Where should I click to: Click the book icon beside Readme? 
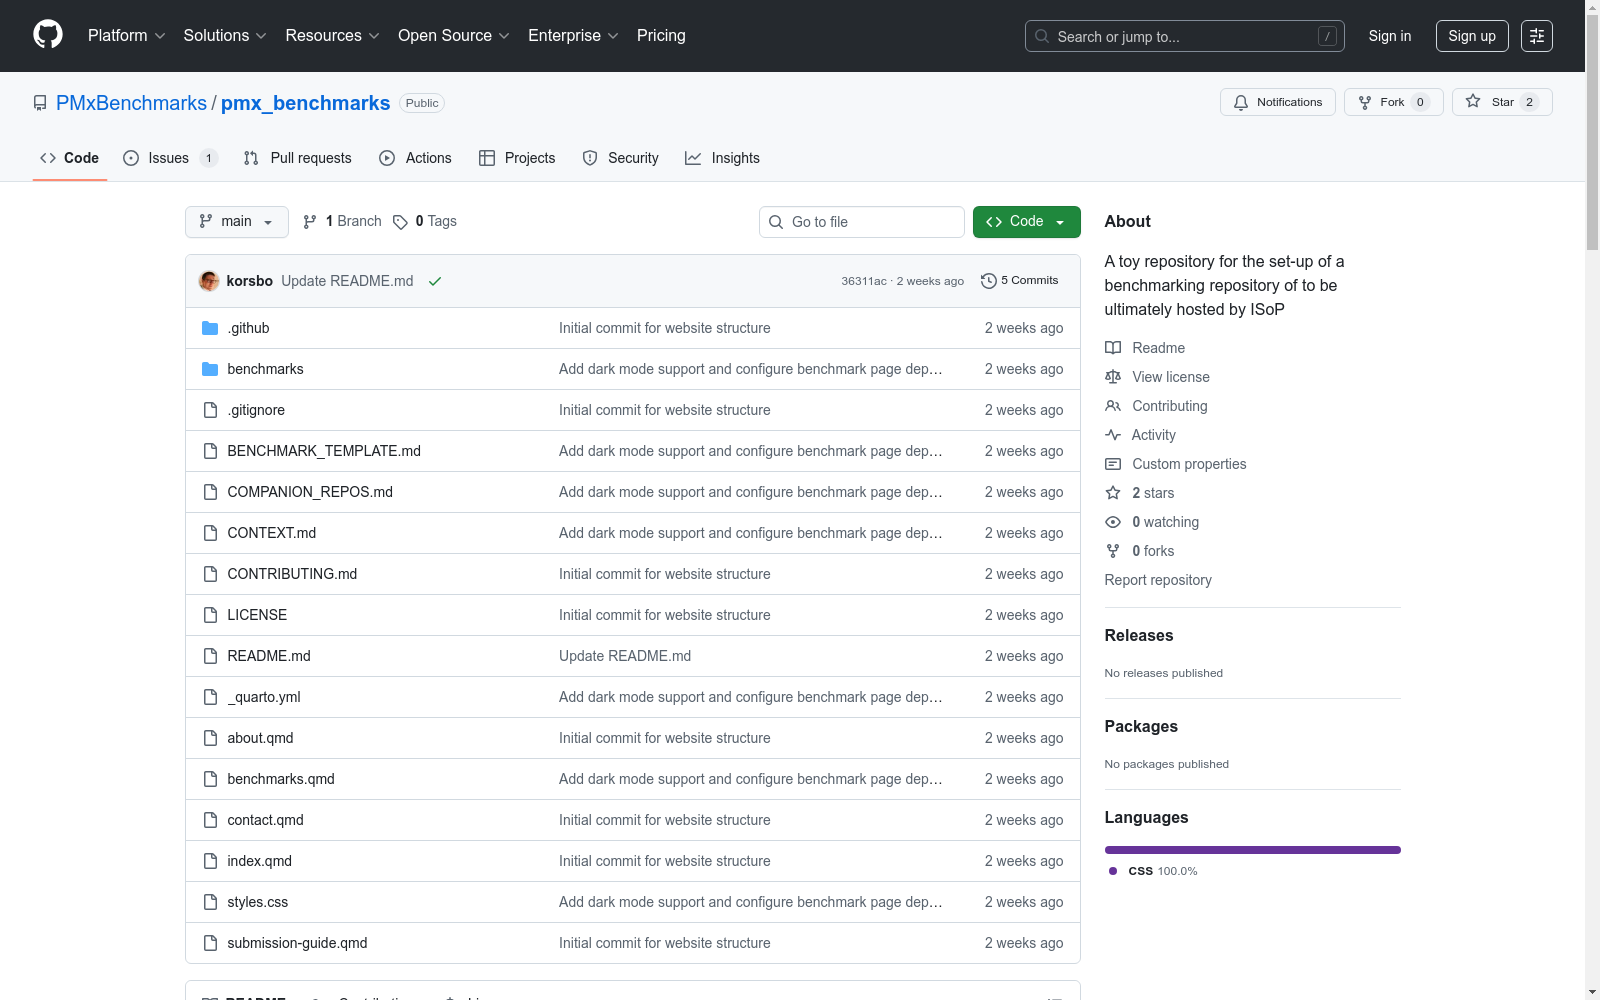(1113, 348)
